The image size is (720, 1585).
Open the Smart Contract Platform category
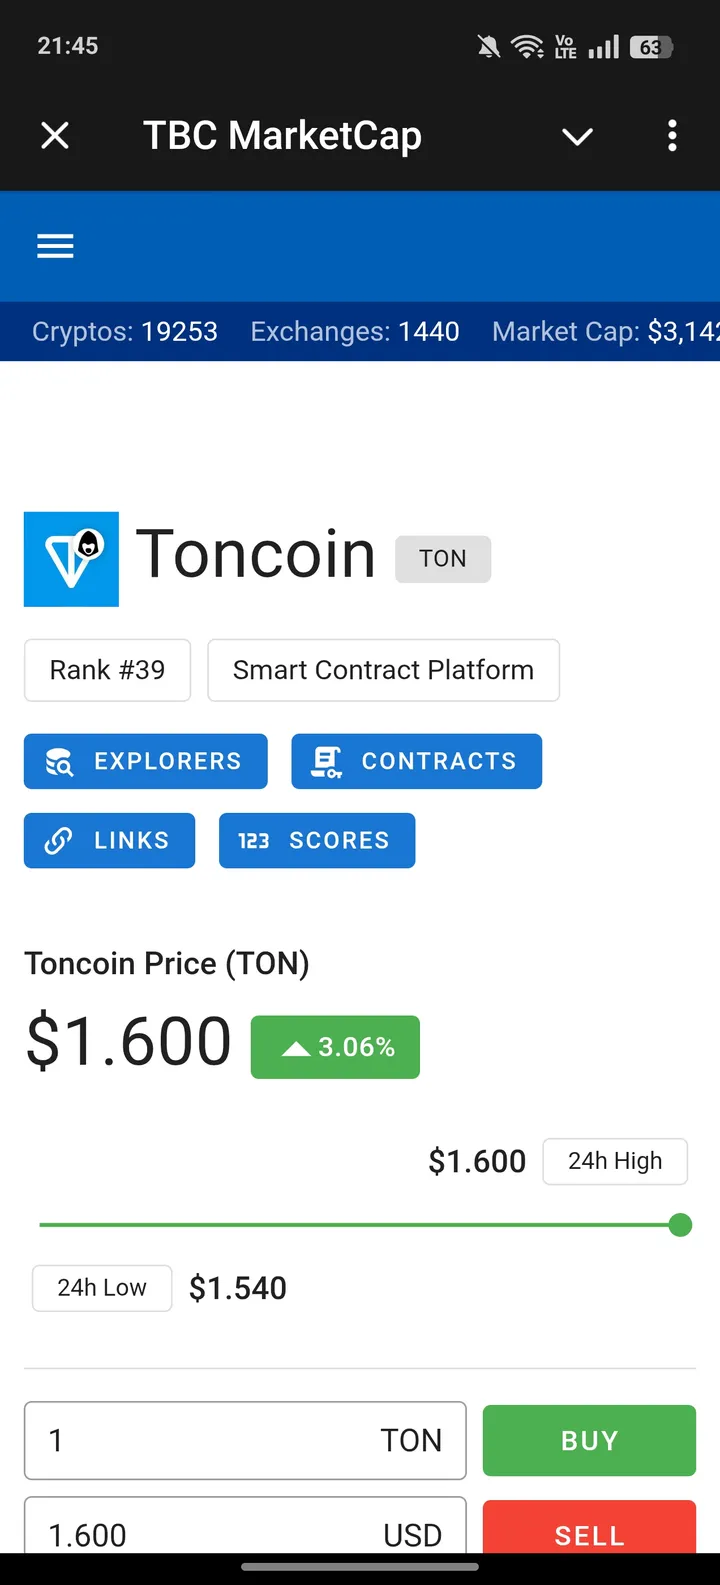point(383,670)
